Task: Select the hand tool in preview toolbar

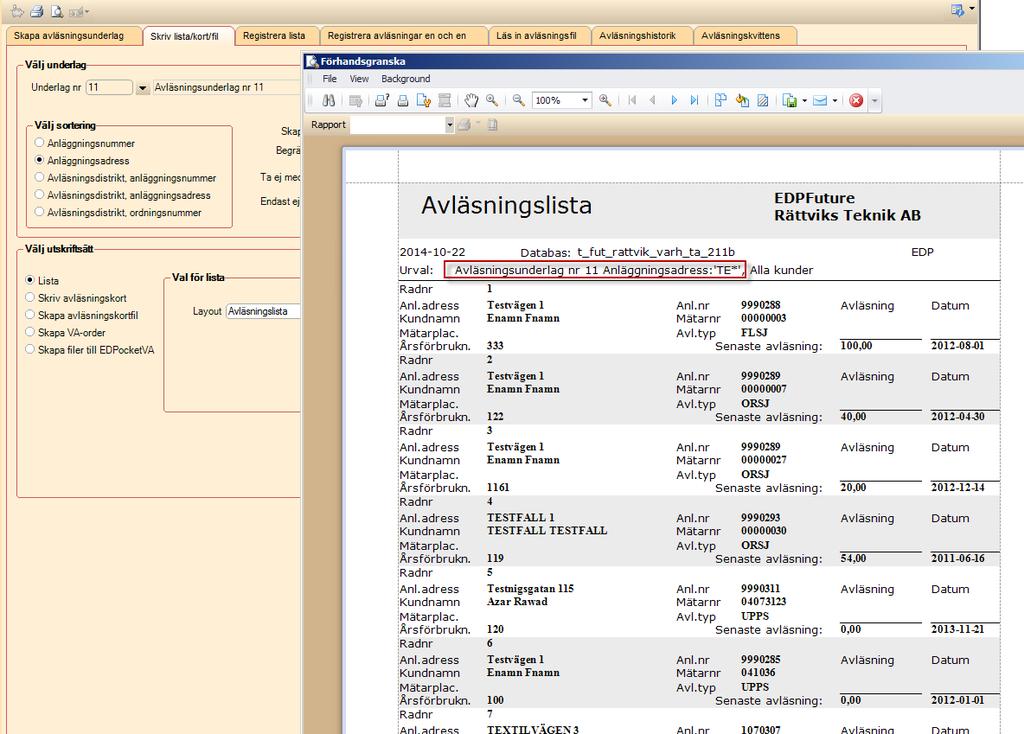Action: click(472, 101)
